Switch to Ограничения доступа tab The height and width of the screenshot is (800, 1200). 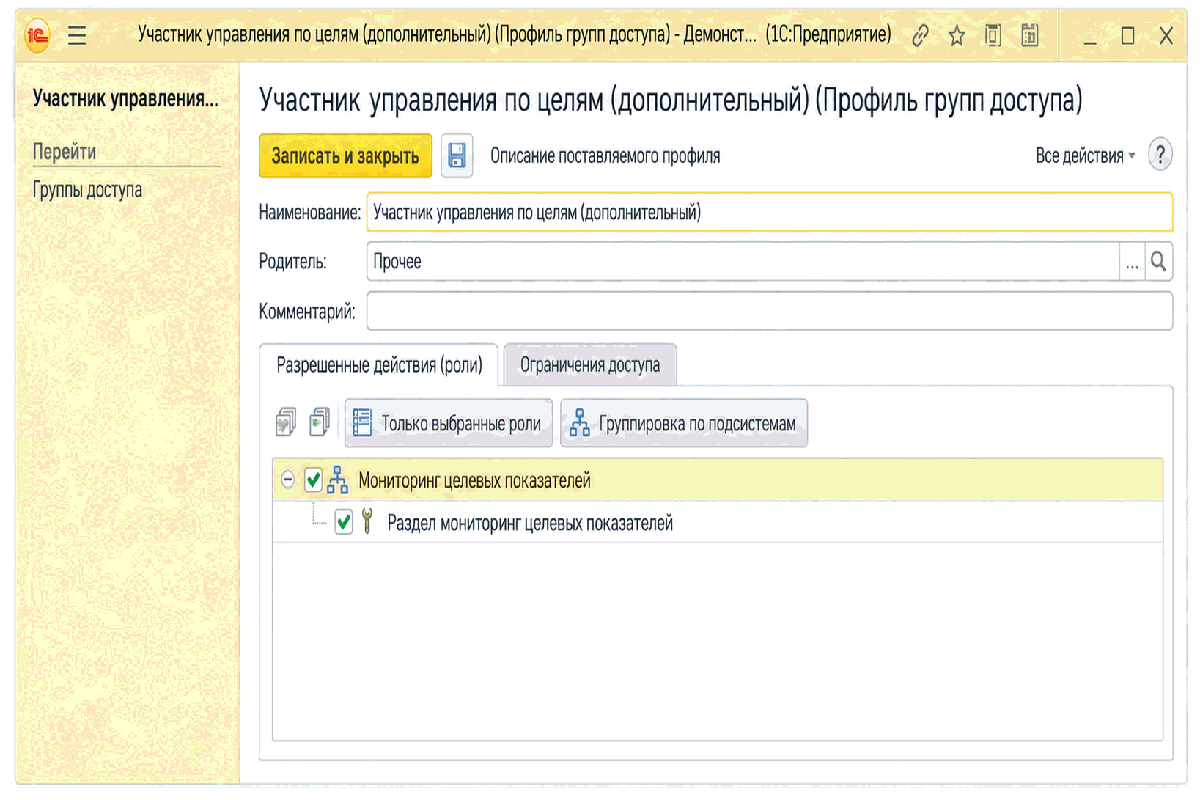pos(590,366)
